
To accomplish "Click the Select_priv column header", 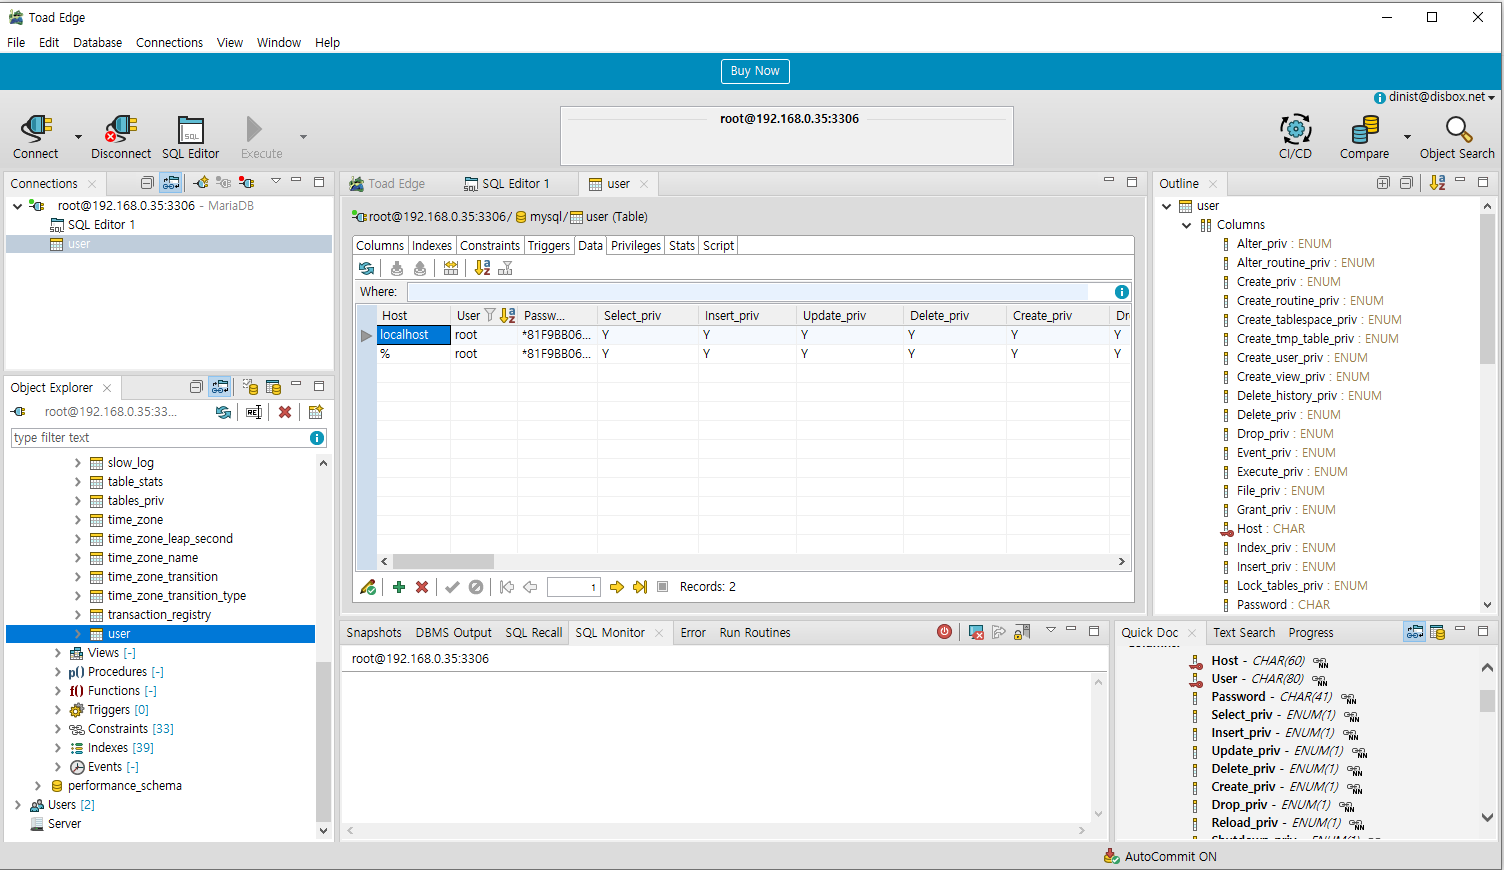I will (x=647, y=315).
